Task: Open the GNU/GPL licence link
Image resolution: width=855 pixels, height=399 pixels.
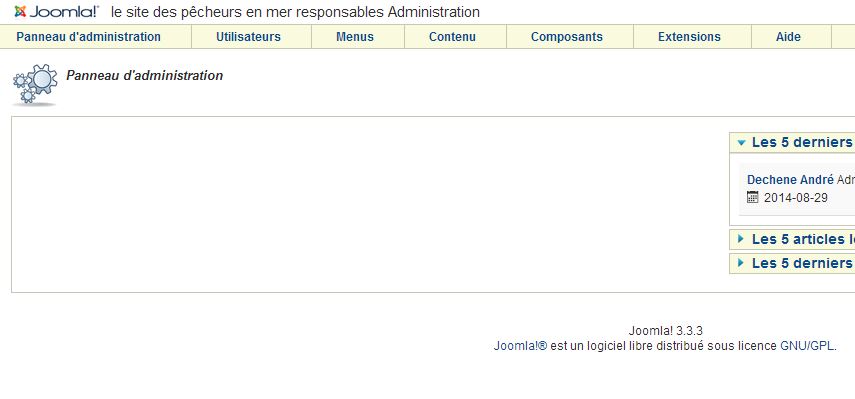Action: click(808, 346)
